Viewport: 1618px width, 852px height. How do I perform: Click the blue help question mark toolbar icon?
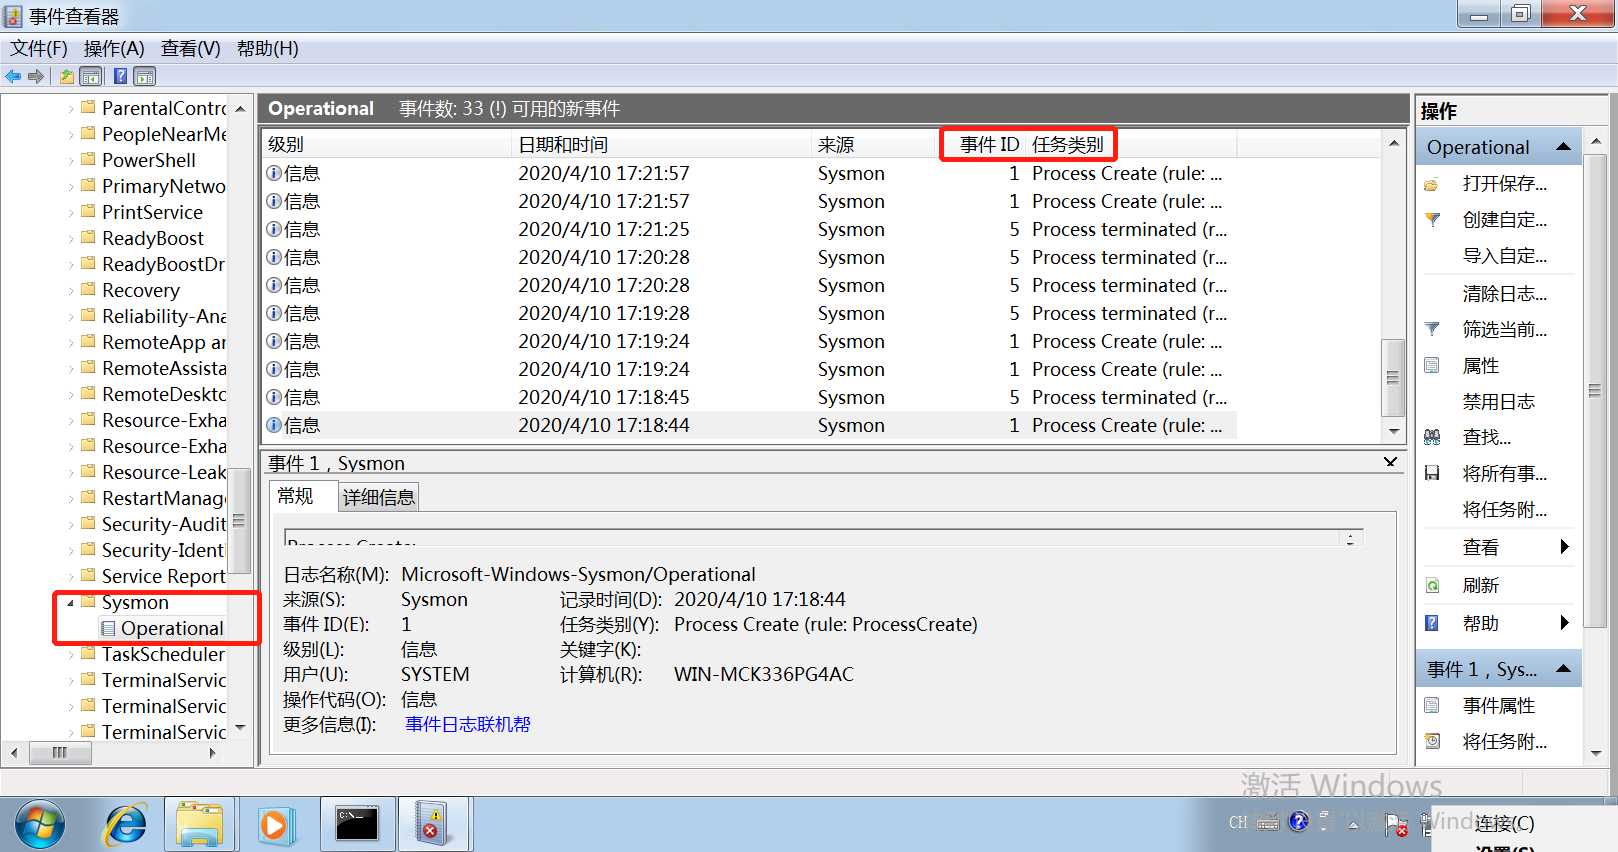tap(120, 76)
